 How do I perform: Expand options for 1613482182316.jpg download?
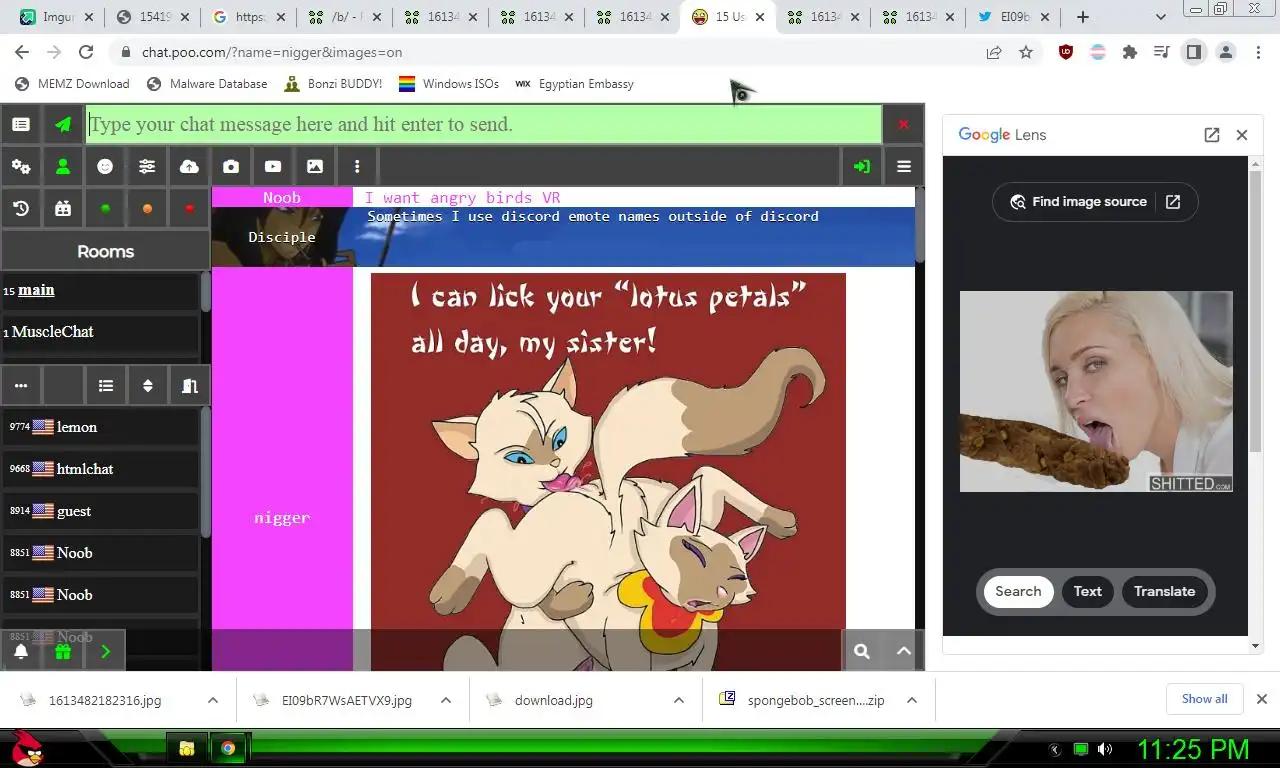pos(213,700)
